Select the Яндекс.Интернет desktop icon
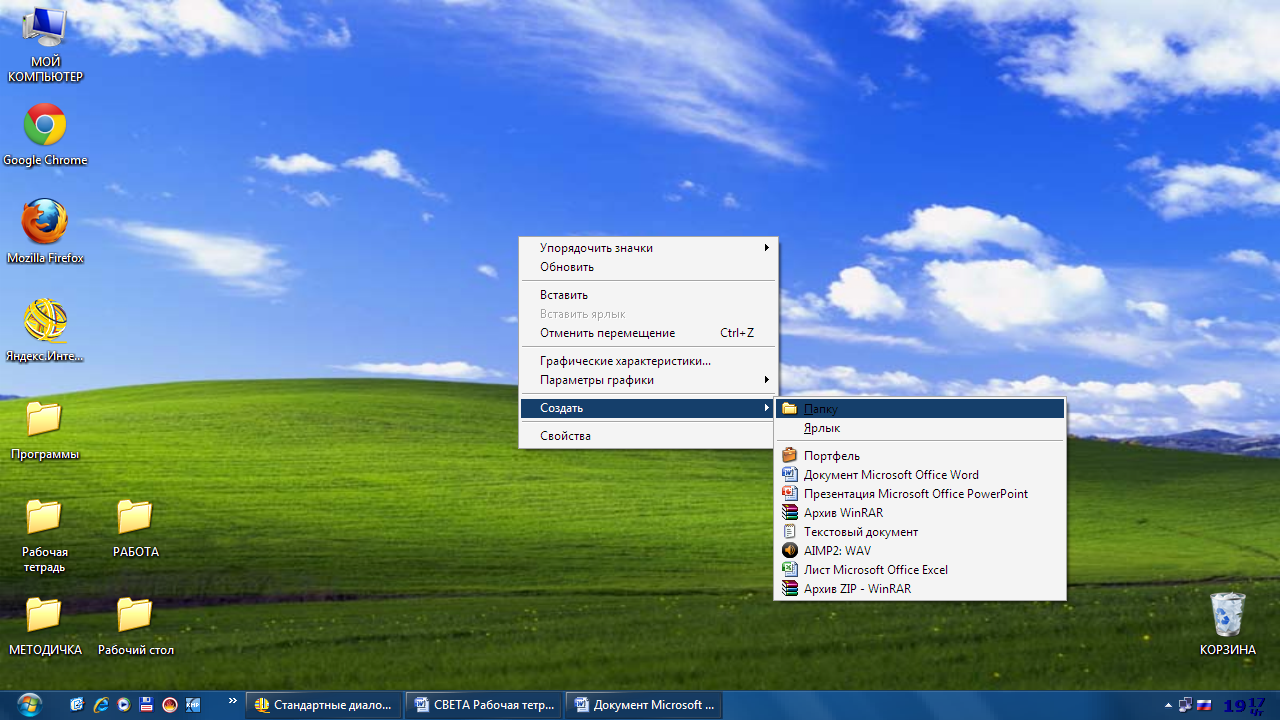 pyautogui.click(x=45, y=330)
